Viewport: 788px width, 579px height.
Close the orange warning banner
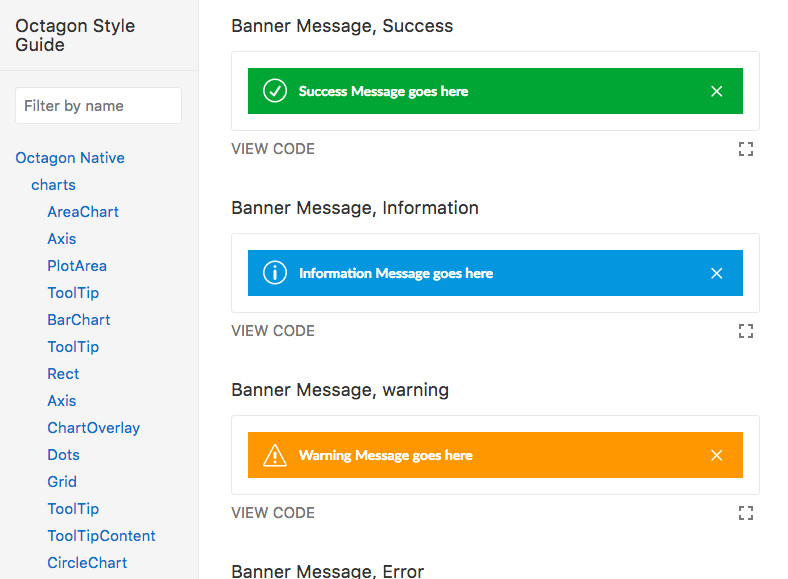[x=716, y=455]
